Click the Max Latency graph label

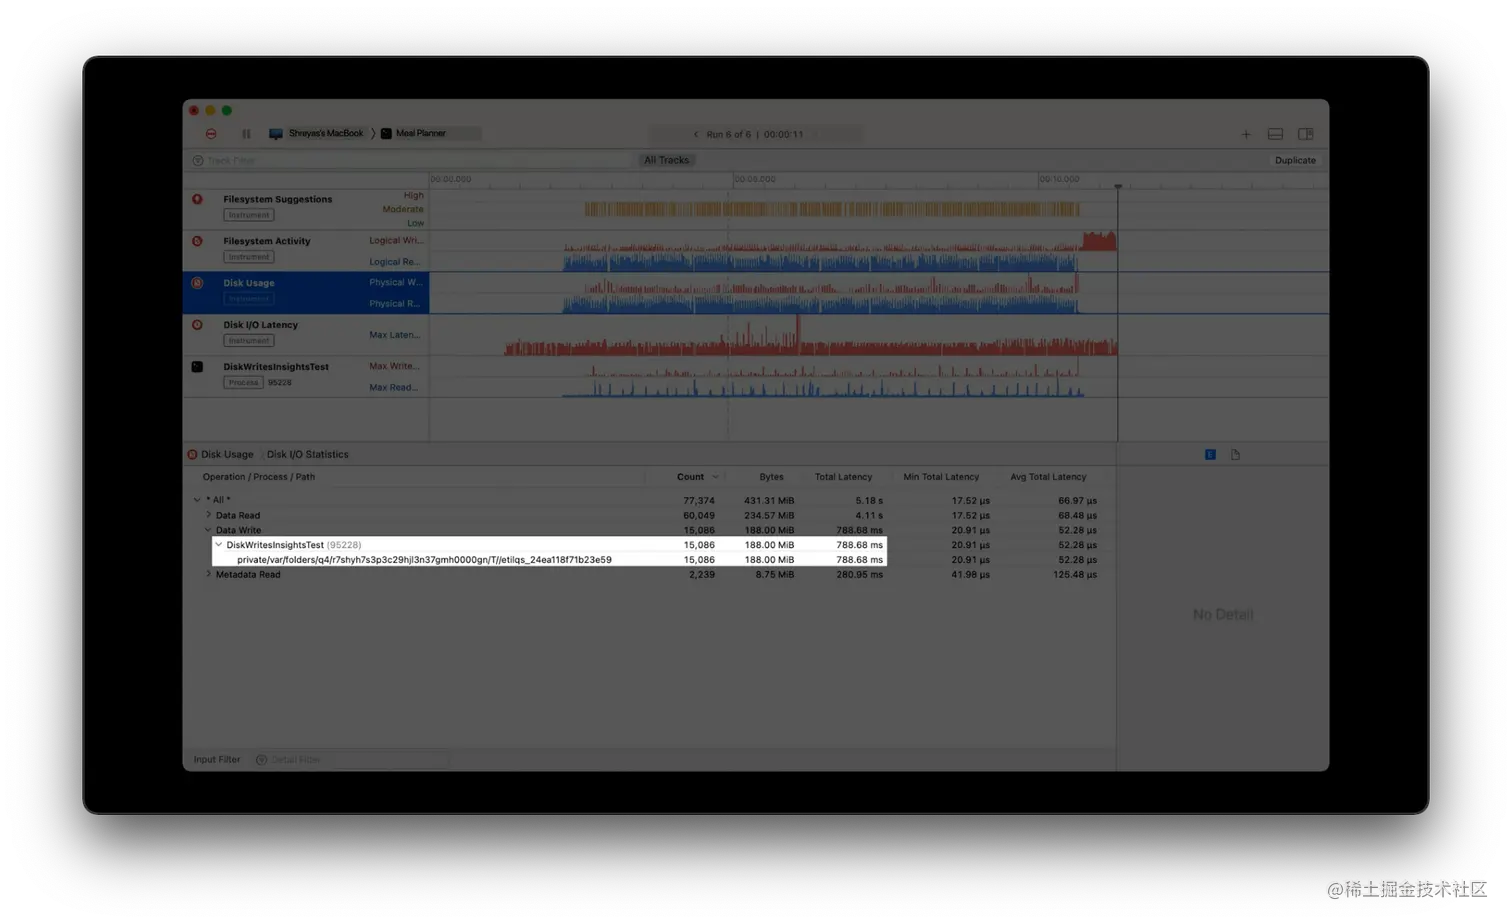[x=394, y=335]
